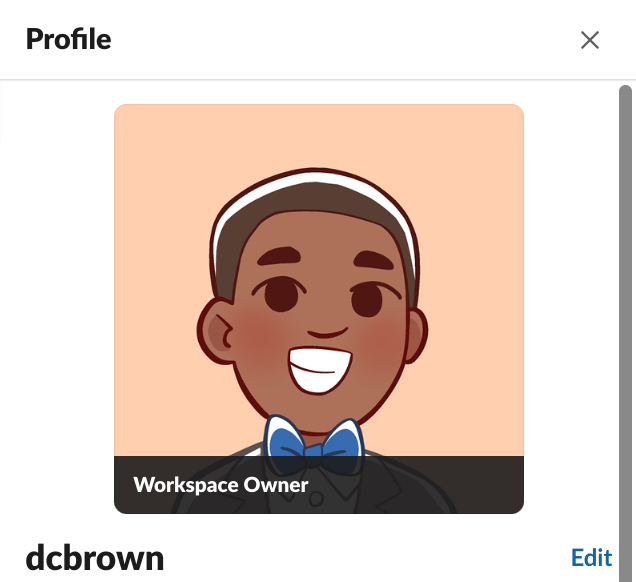Image resolution: width=636 pixels, height=582 pixels.
Task: Click the Workspace Owner banner label
Action: (221, 485)
